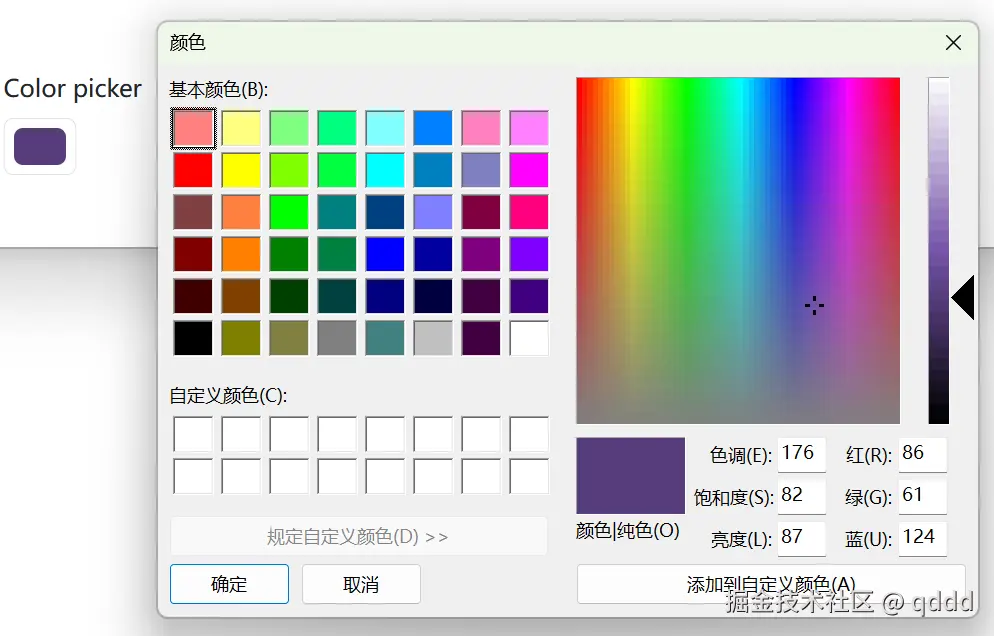
Task: Select the pale cyan basic color in first row
Action: pos(385,128)
